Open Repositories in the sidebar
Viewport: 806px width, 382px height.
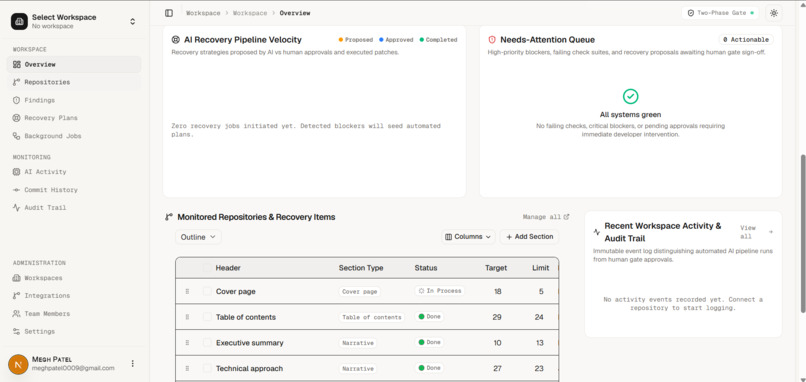74,82
